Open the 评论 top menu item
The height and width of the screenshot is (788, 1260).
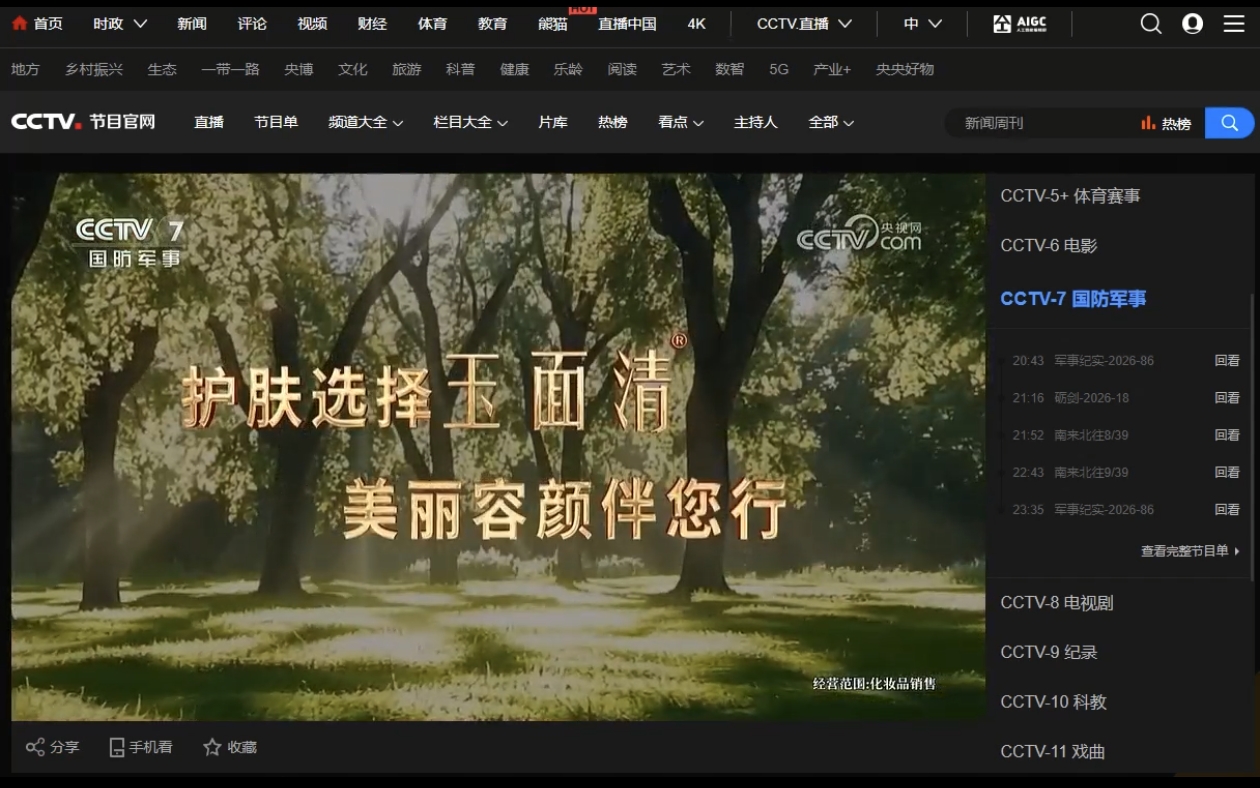point(252,23)
